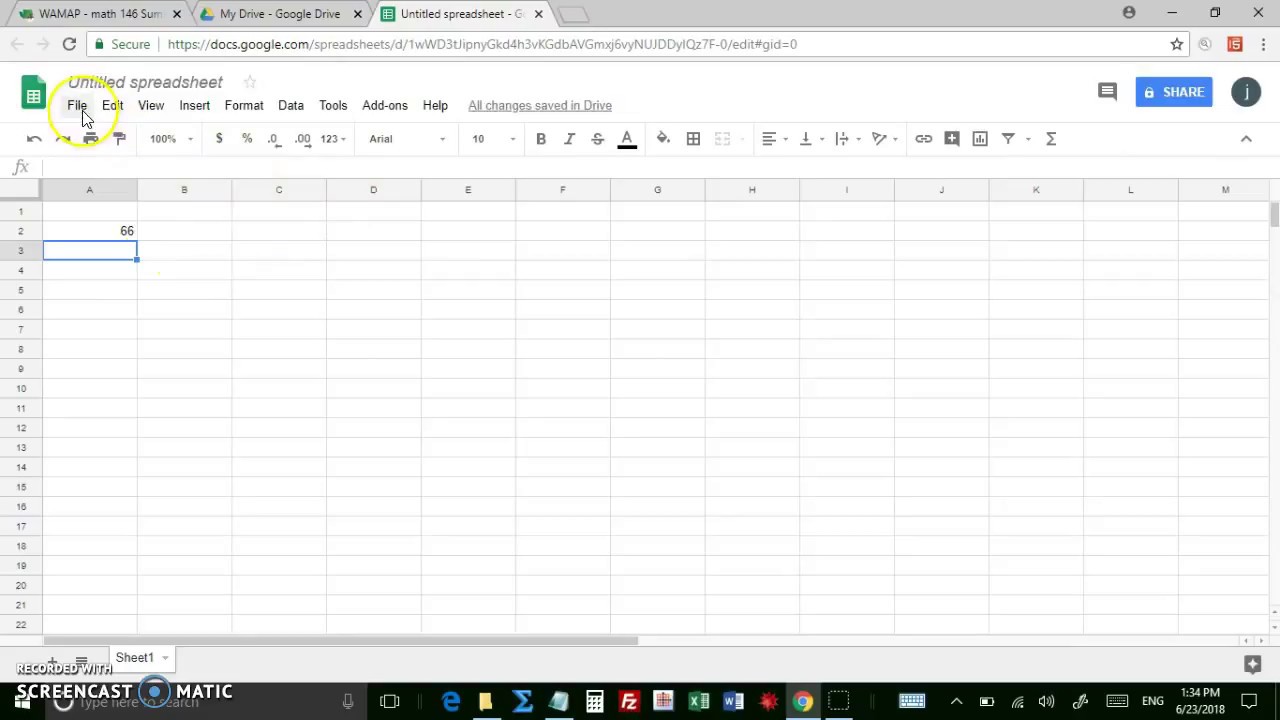Screen dimensions: 1280x720
Task: Select the Paint format tool
Action: click(119, 139)
